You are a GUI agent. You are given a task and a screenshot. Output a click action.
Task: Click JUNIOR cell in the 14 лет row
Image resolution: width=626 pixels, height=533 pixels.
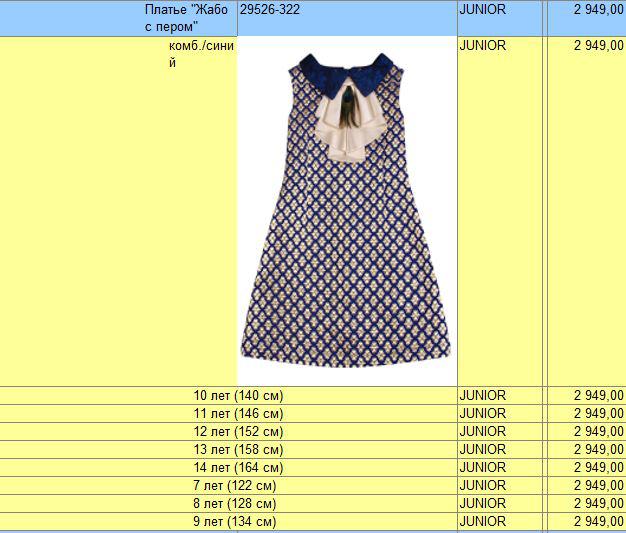pos(483,468)
